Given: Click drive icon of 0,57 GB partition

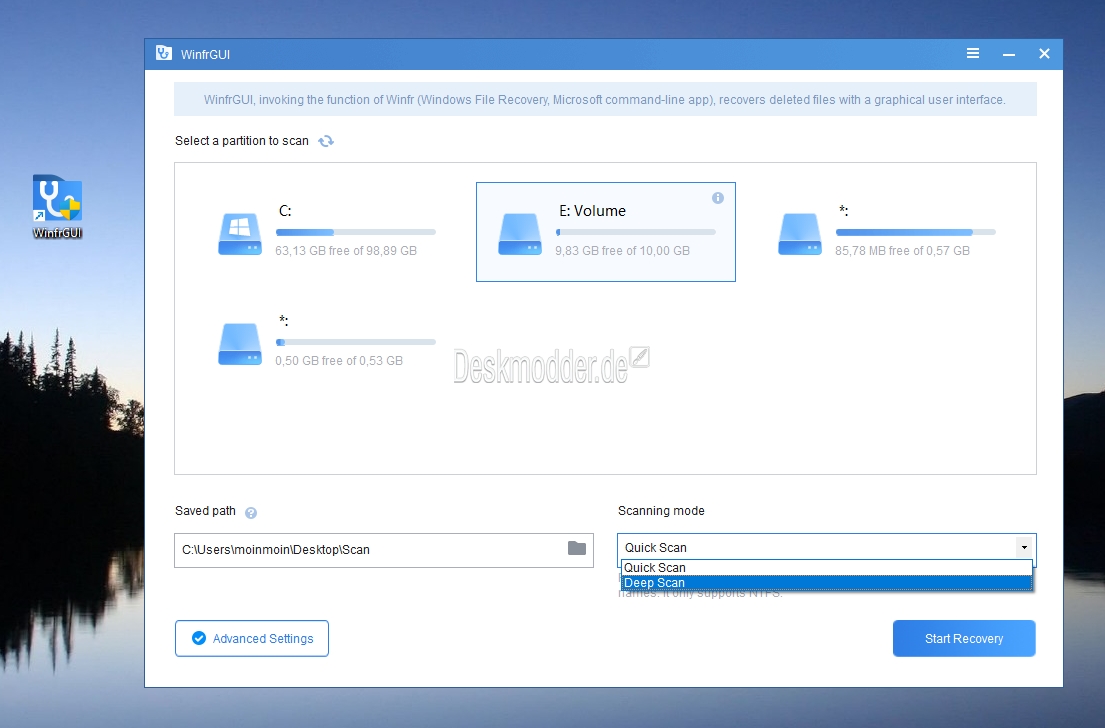Looking at the screenshot, I should 799,234.
